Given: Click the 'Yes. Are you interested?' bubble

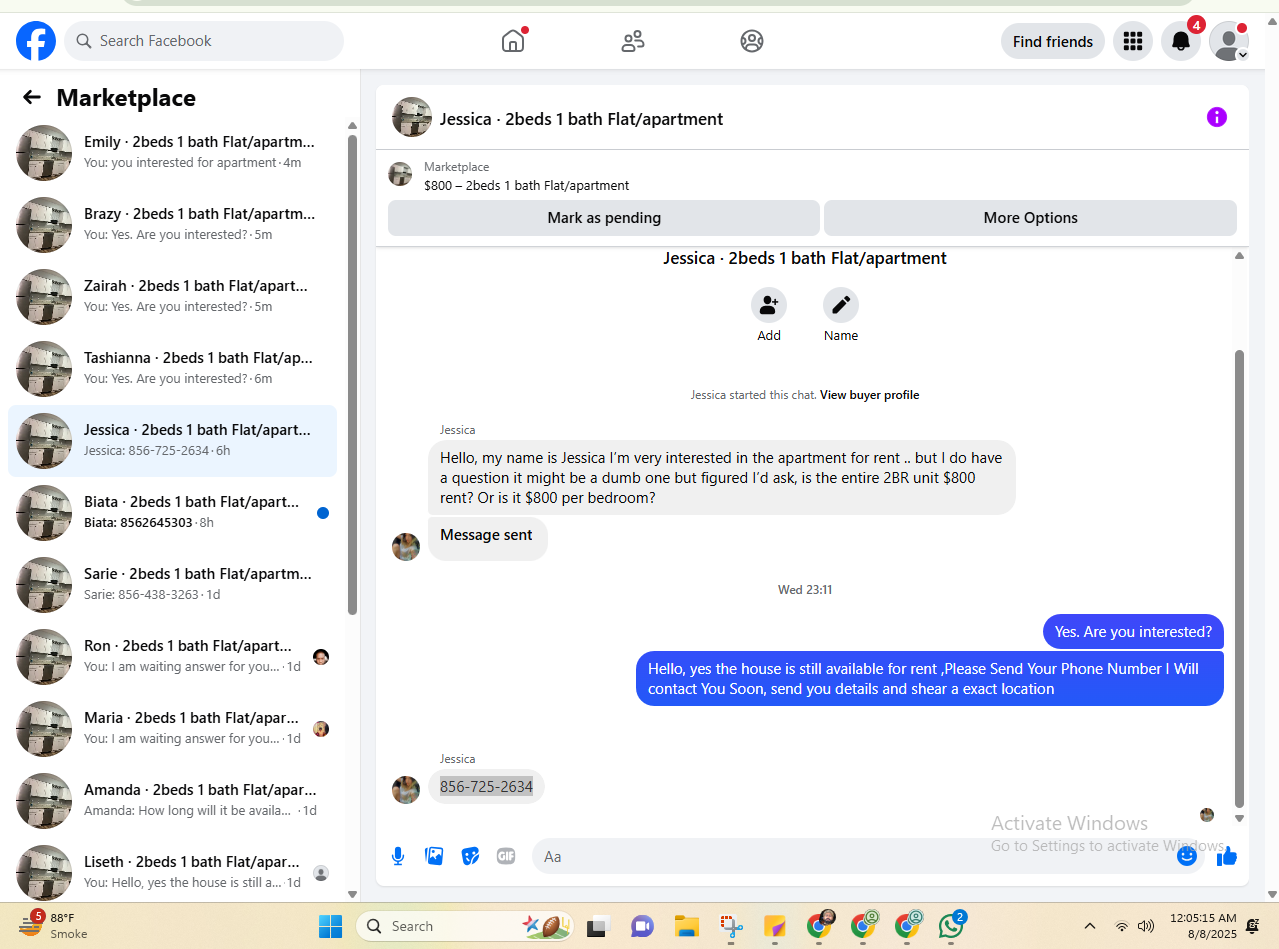Looking at the screenshot, I should 1133,632.
